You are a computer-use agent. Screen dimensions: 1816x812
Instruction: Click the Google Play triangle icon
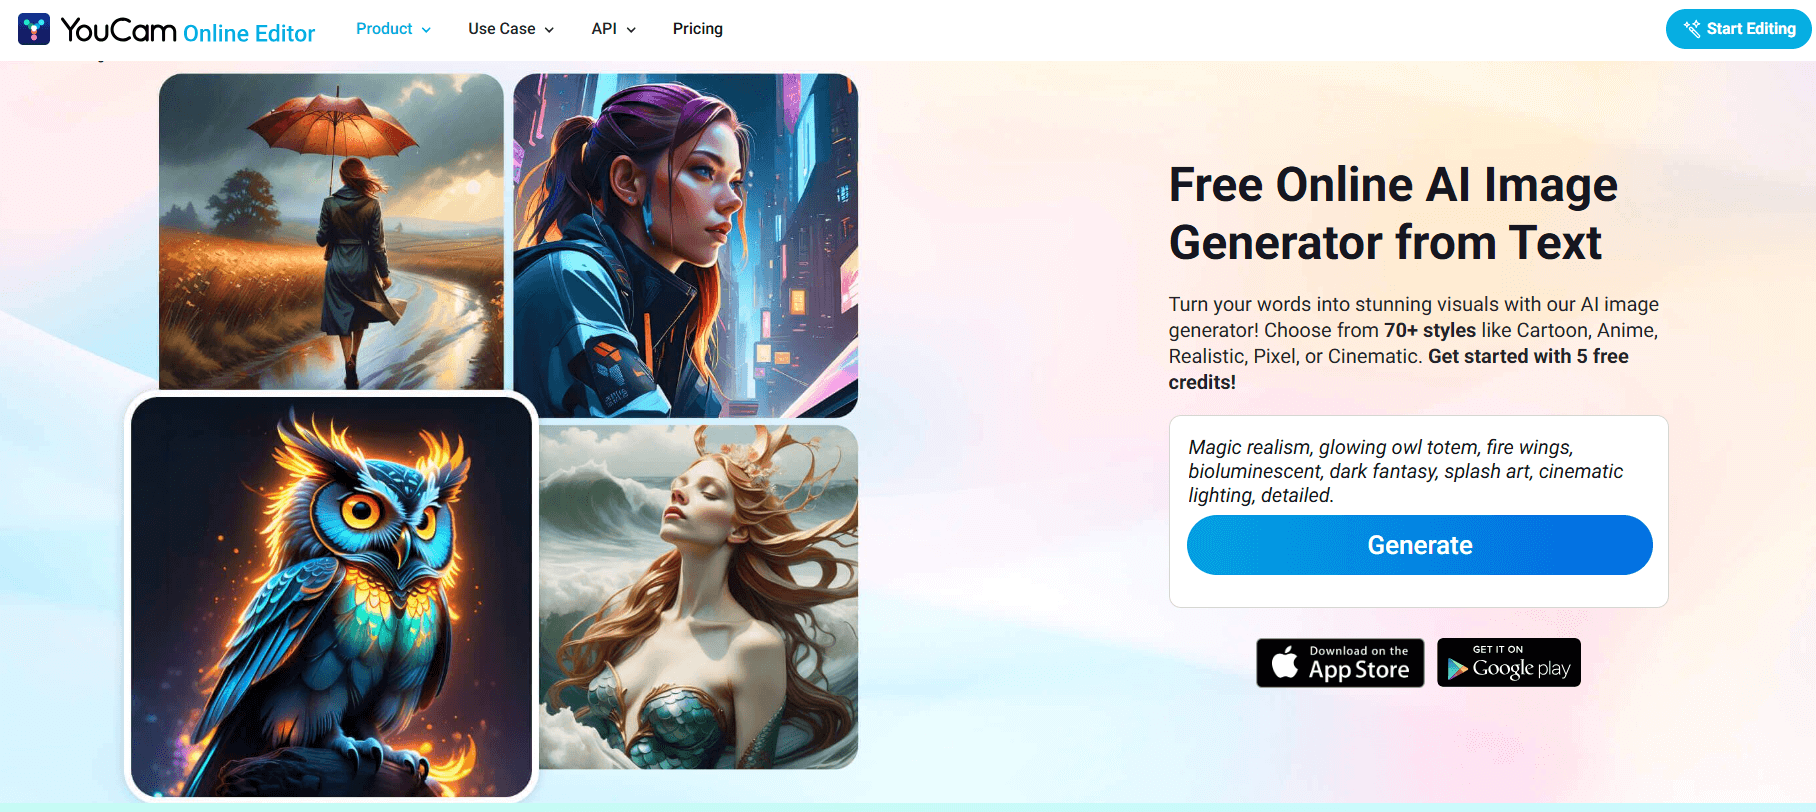pyautogui.click(x=1457, y=668)
